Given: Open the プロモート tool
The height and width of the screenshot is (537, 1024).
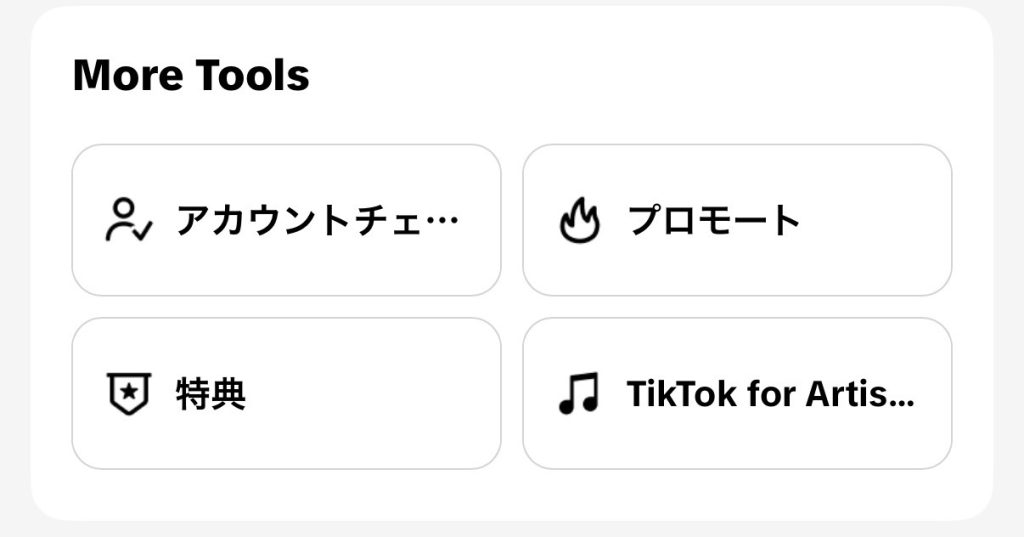Looking at the screenshot, I should 737,220.
